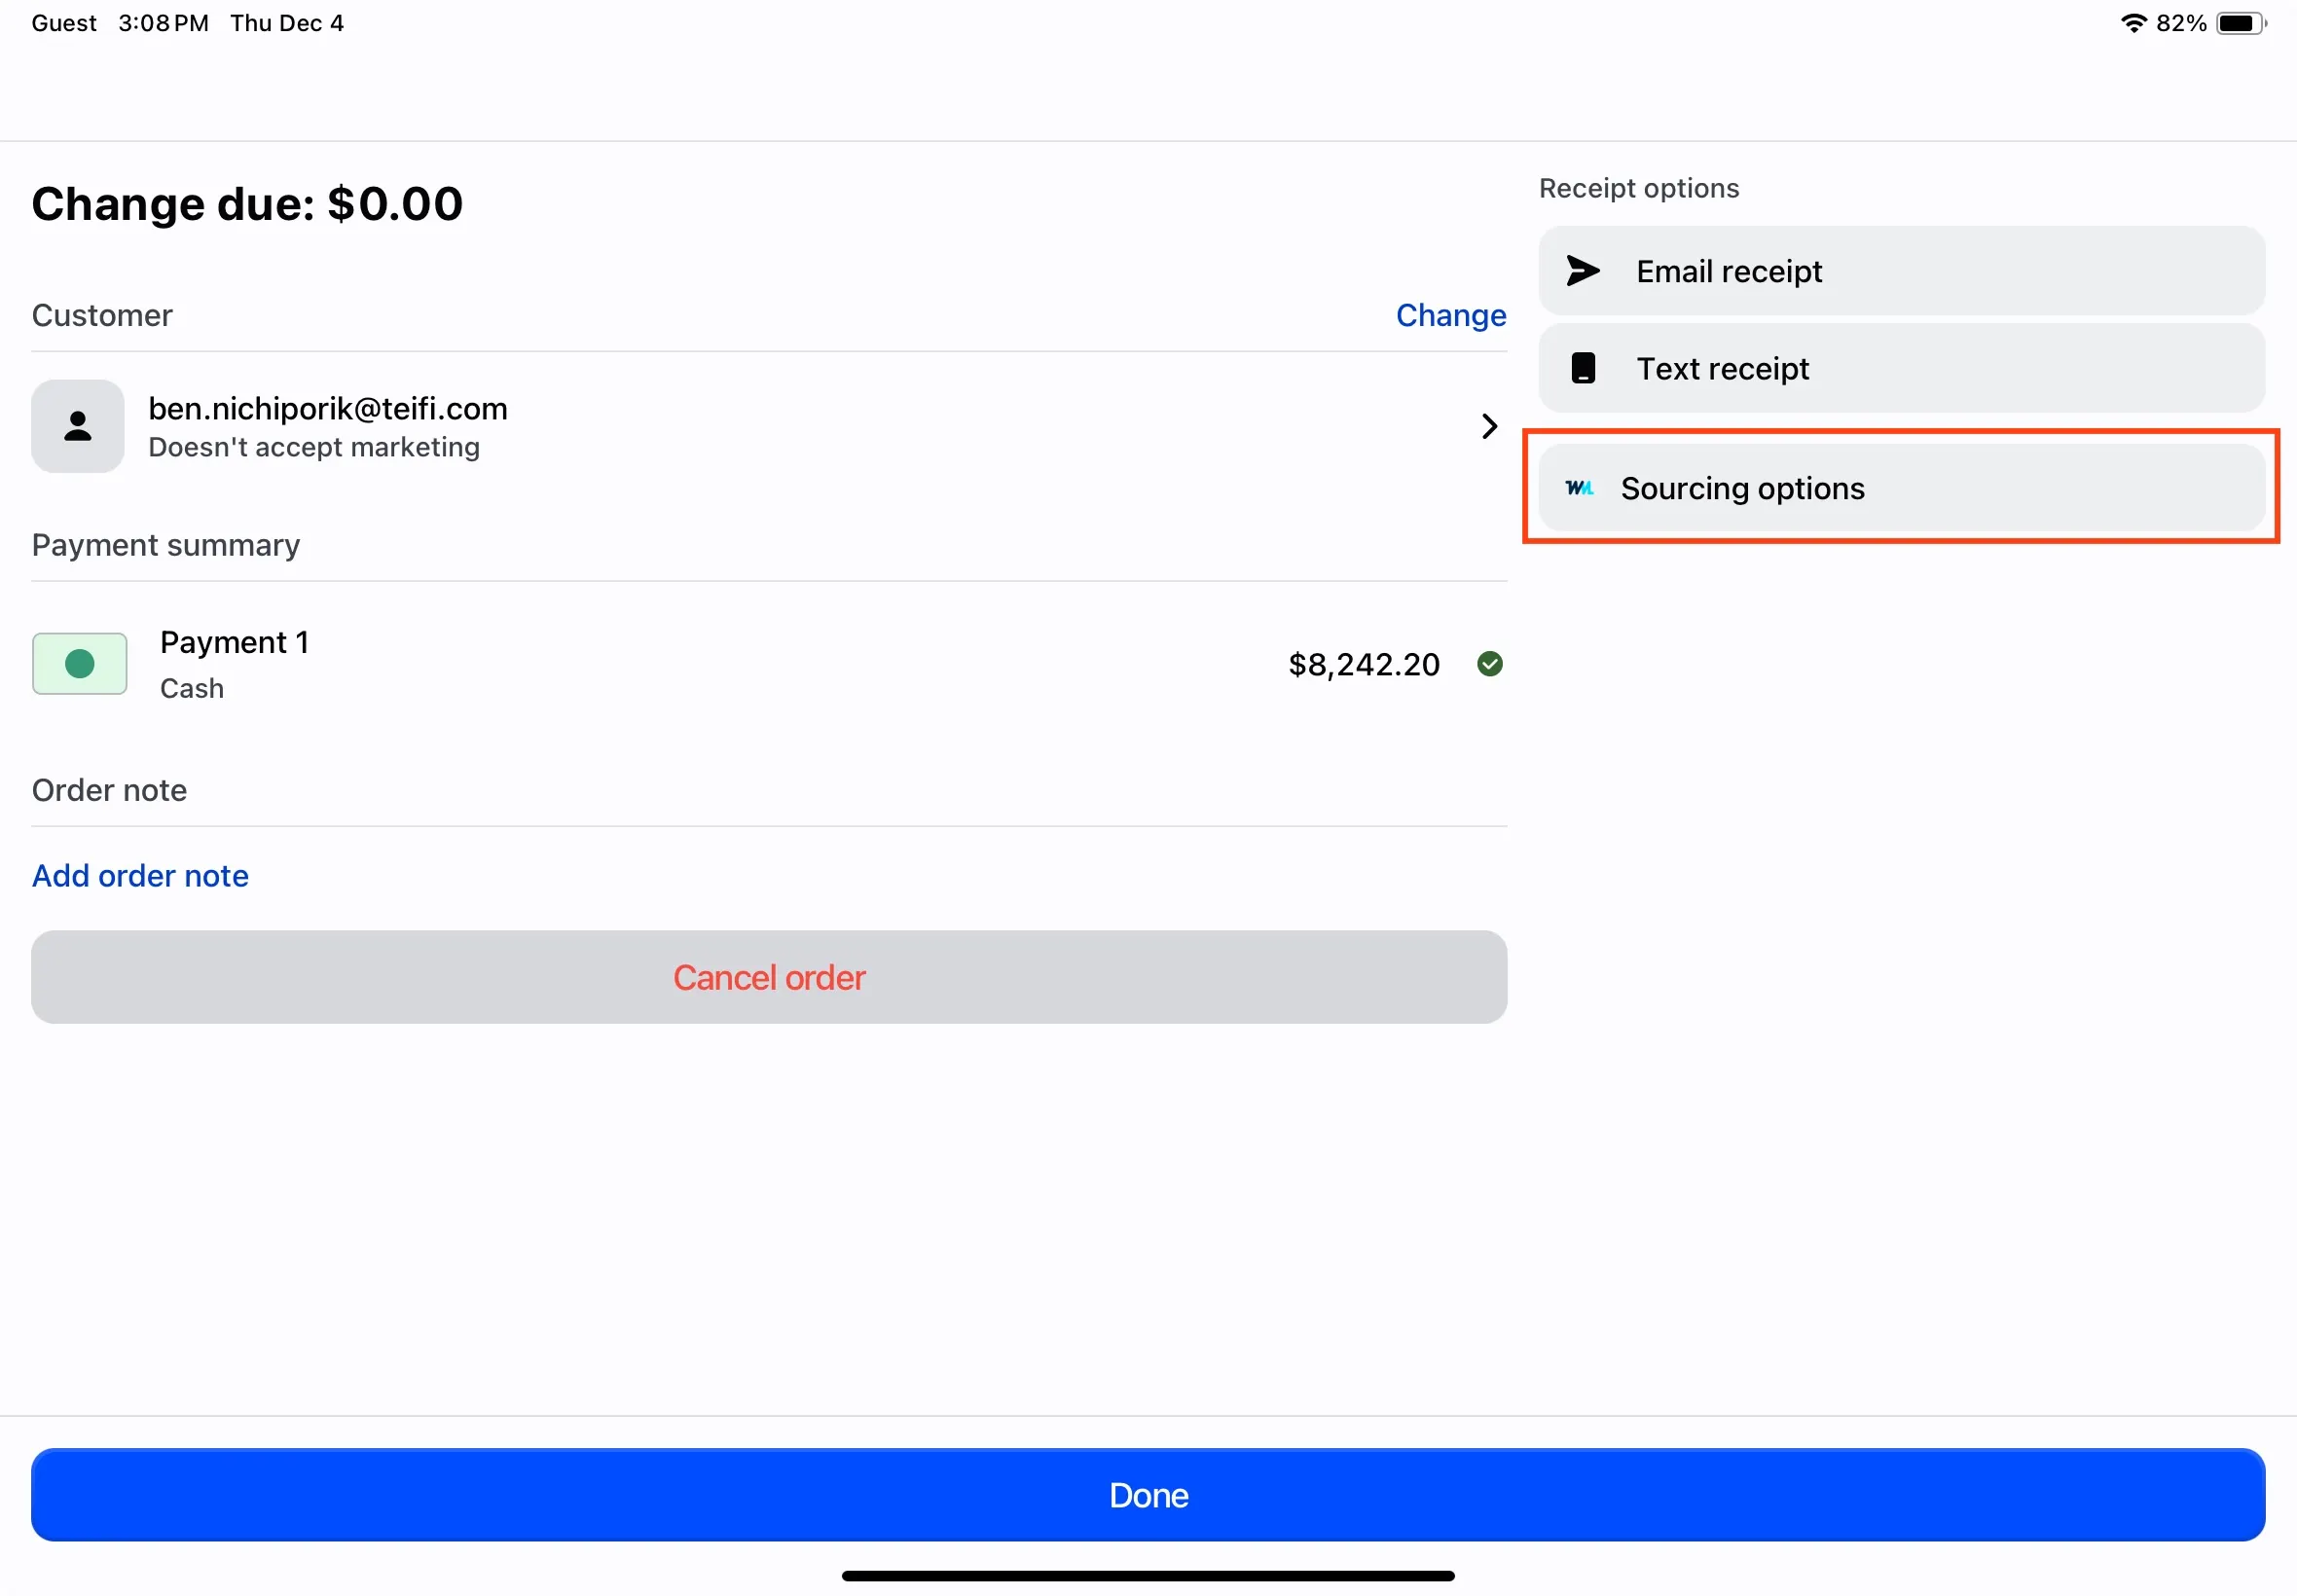Click the green payment success checkmark
Viewport: 2297px width, 1596px height.
pyautogui.click(x=1489, y=664)
